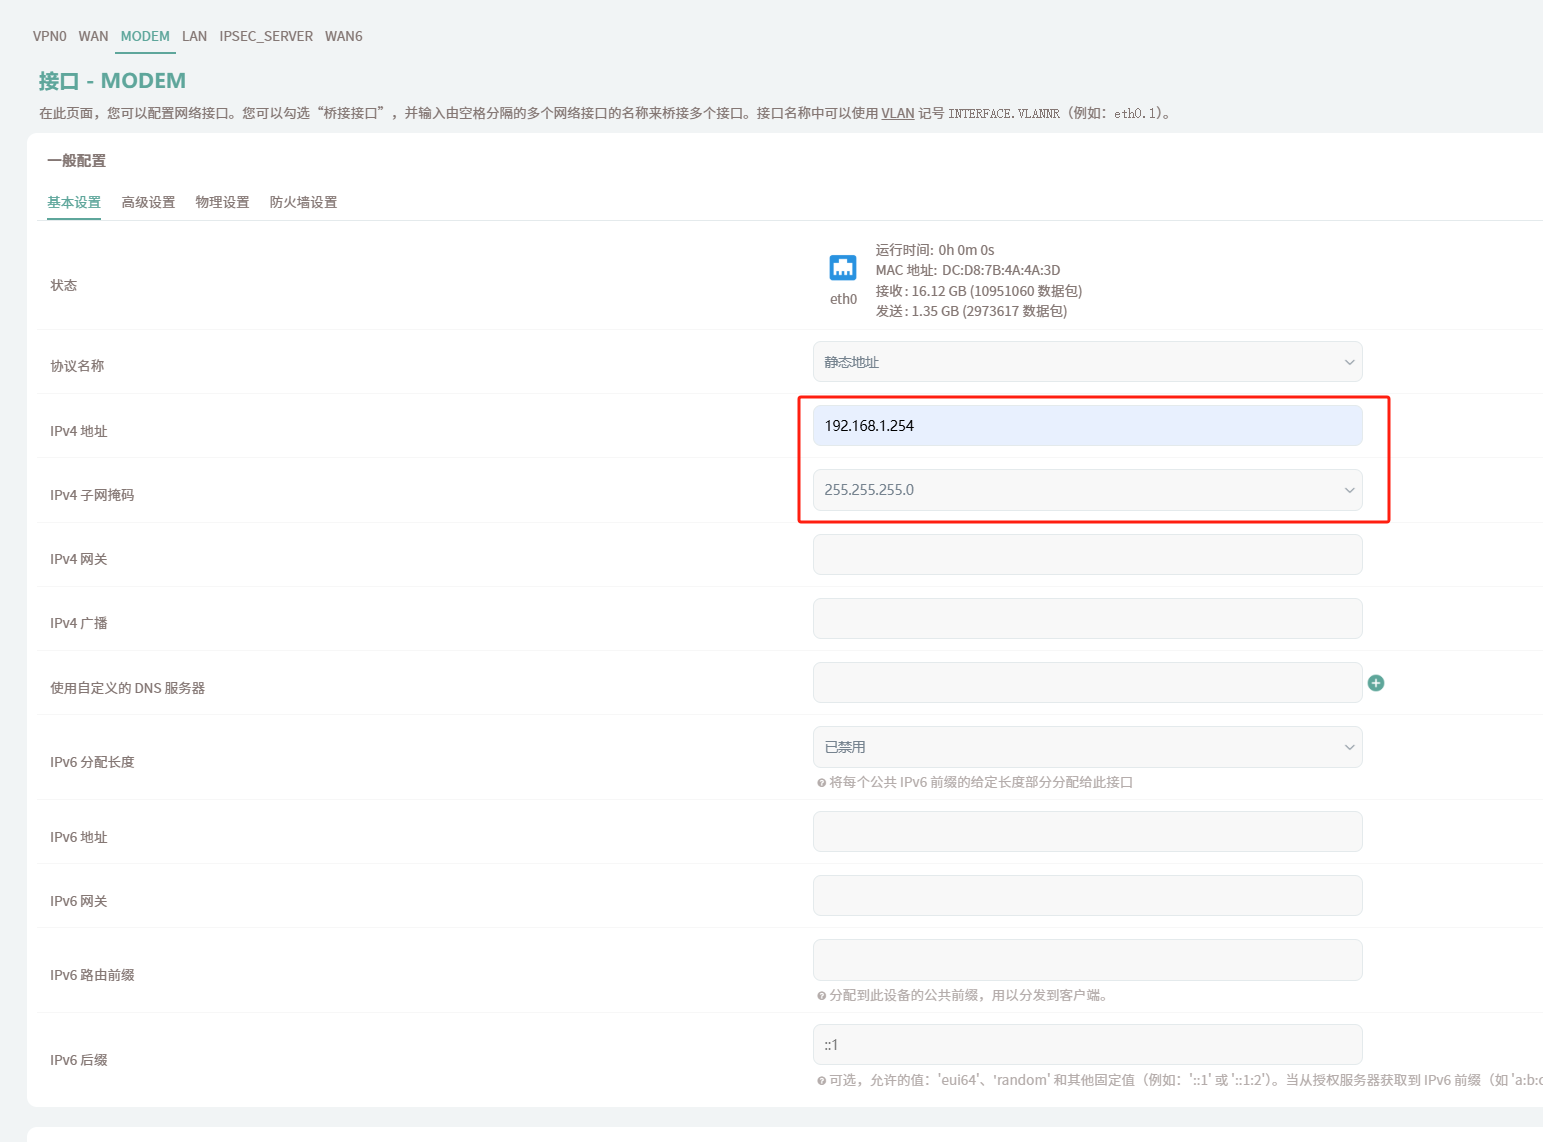Click the green plus icon to add DNS server
This screenshot has width=1543, height=1142.
[x=1376, y=683]
